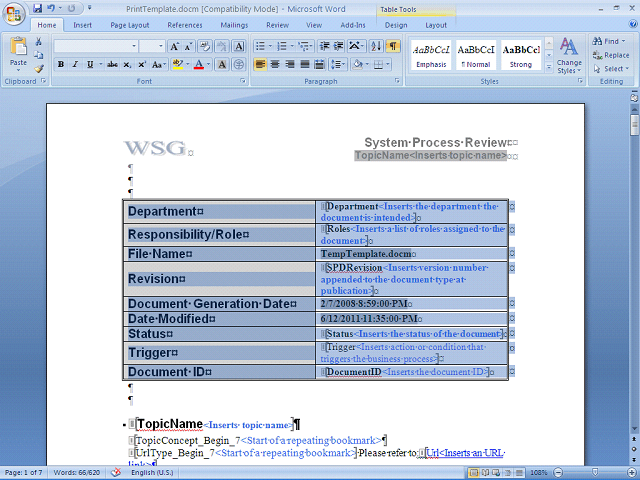Align text right
This screenshot has width=640, height=480.
point(290,64)
